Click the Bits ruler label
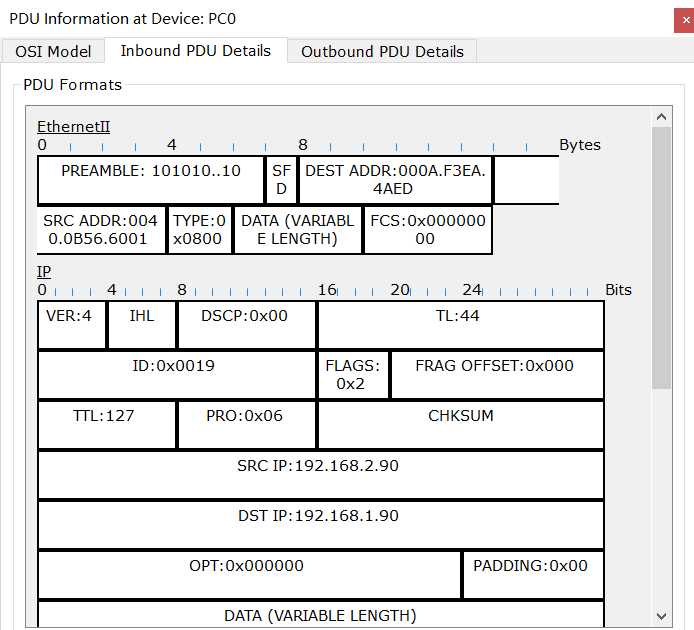 pos(618,290)
